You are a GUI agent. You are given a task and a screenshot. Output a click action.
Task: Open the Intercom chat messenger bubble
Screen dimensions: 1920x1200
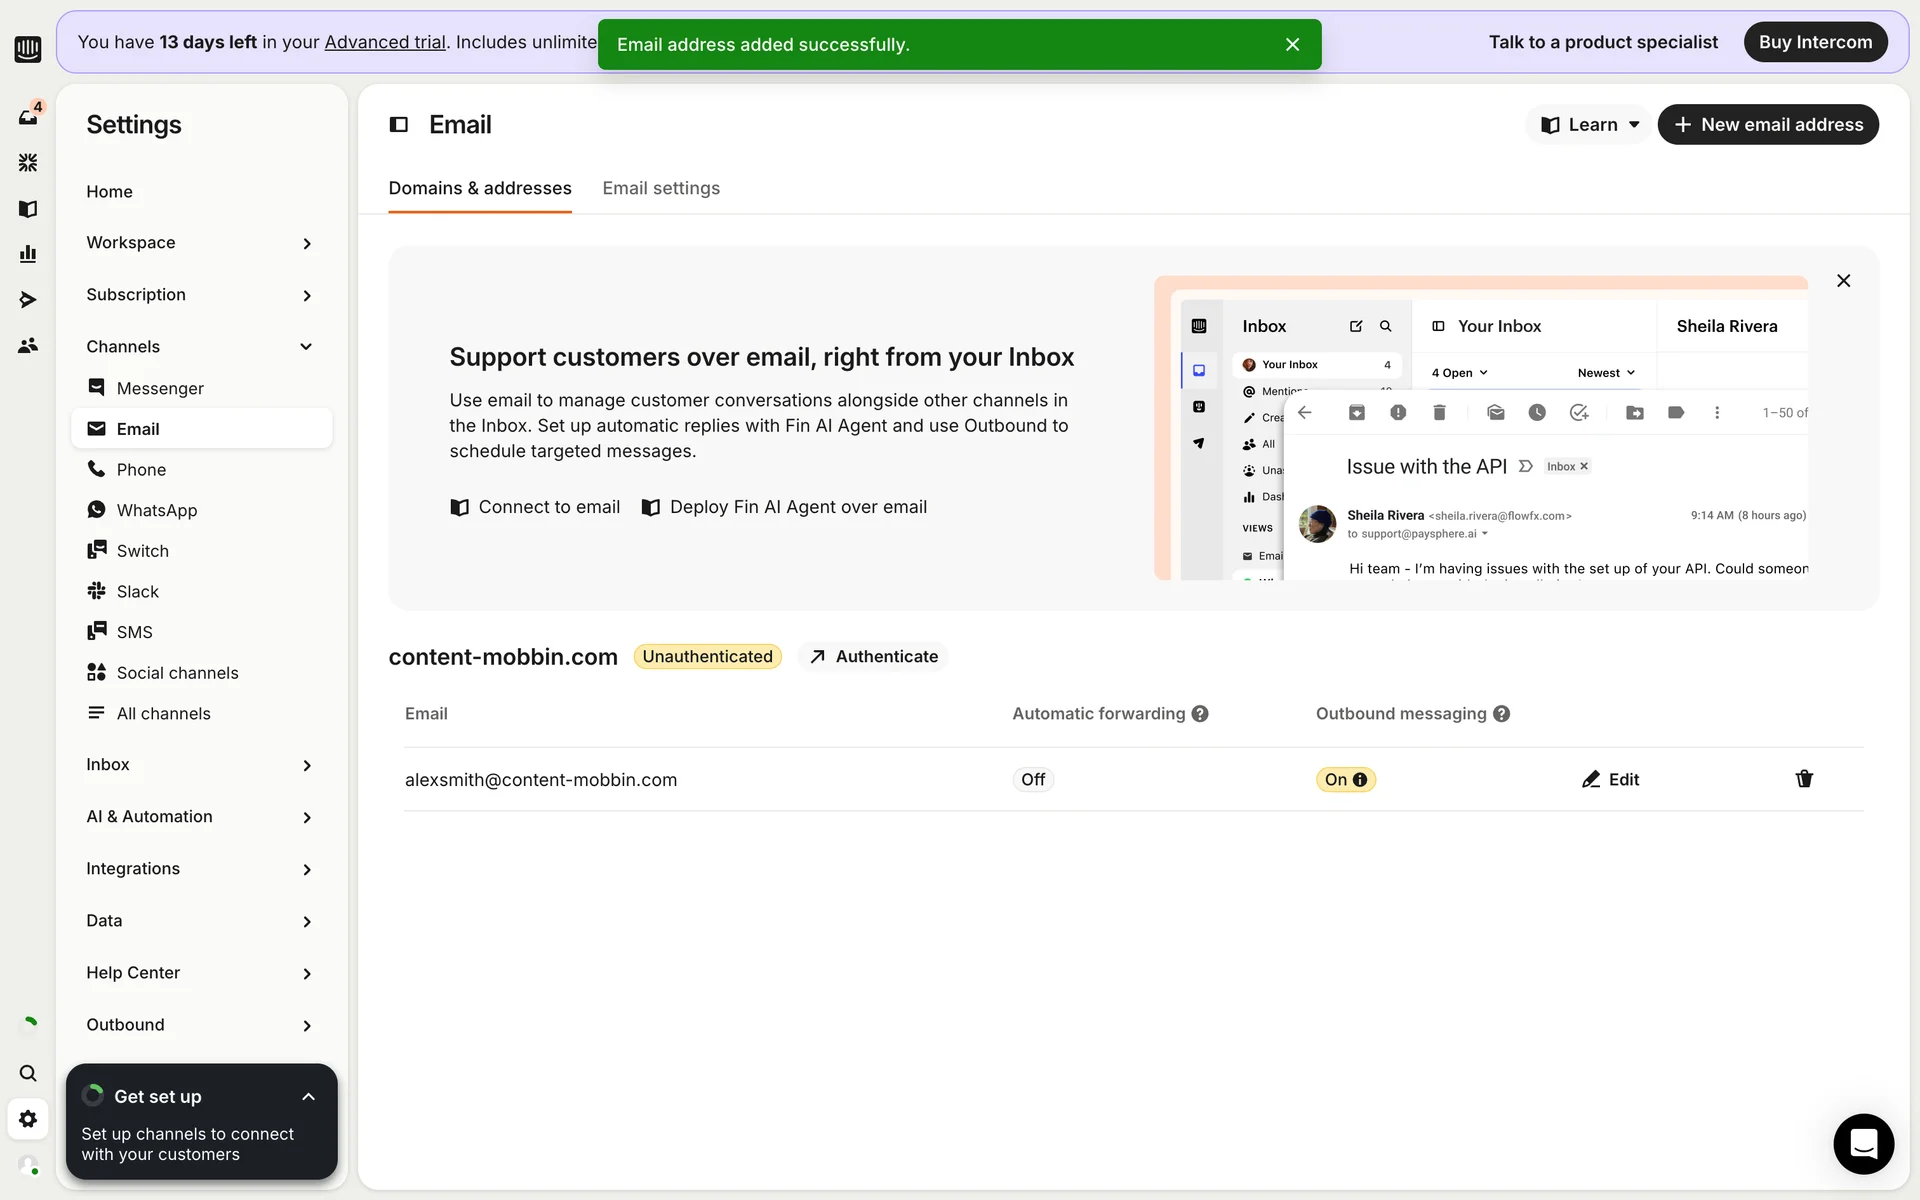point(1863,1143)
